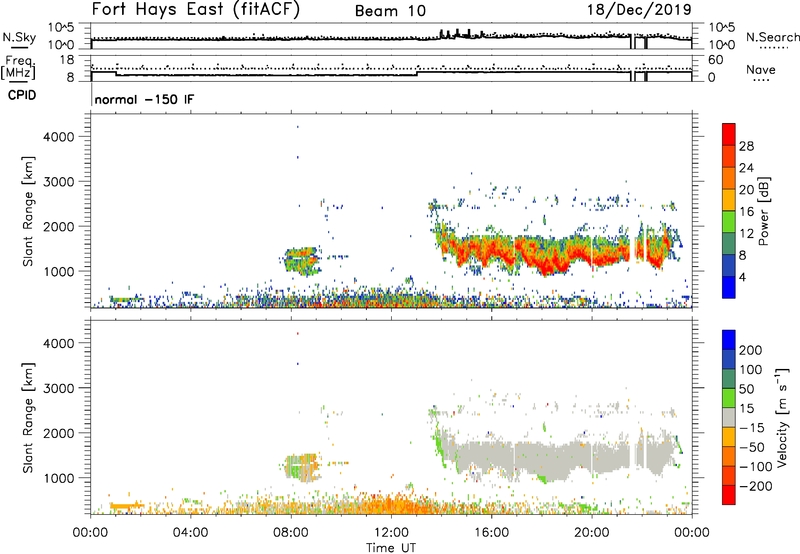This screenshot has height=554, width=800.
Task: Click the 'Slant Range [km]' label of power plot
Action: 28,211
